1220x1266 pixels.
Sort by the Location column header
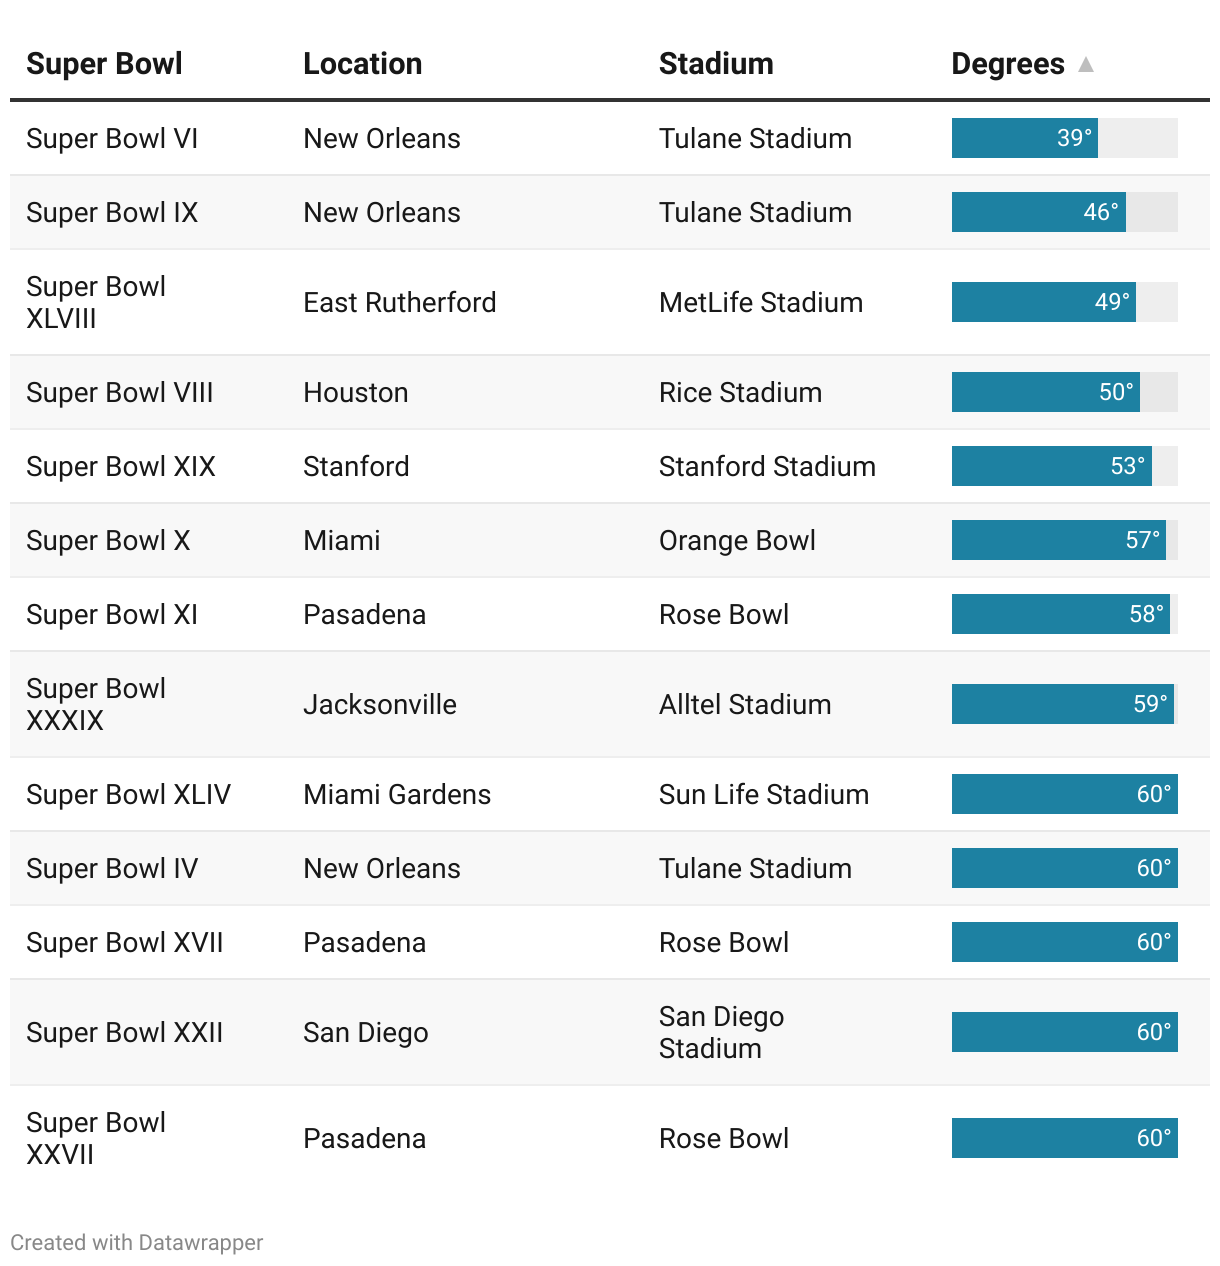click(x=362, y=64)
